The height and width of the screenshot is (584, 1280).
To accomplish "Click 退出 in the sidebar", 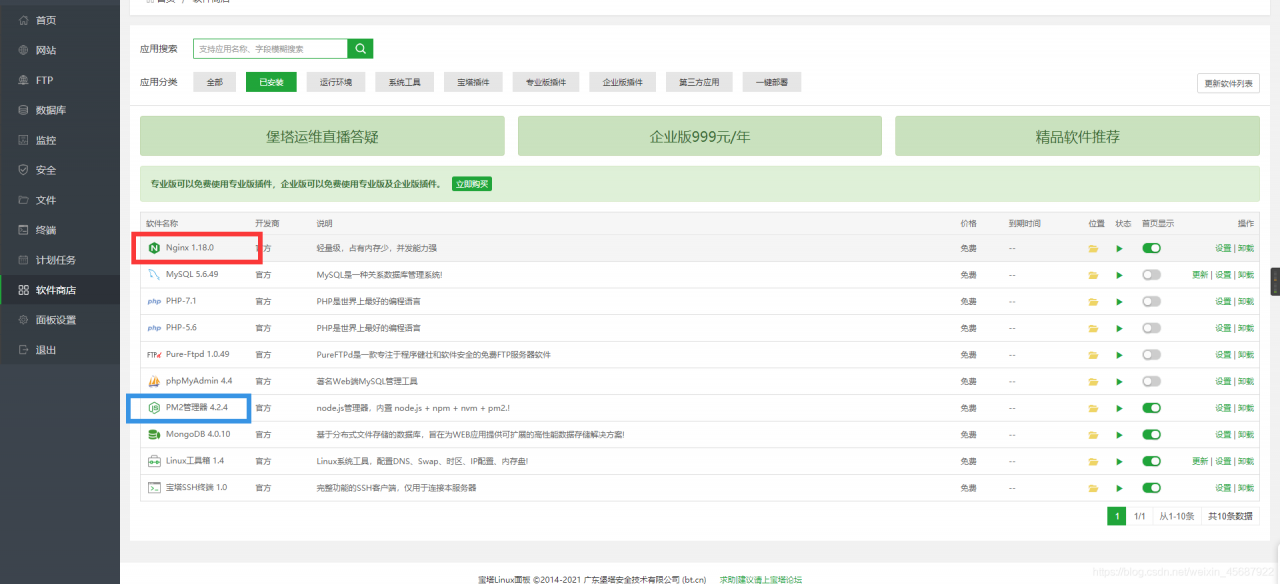I will point(60,350).
